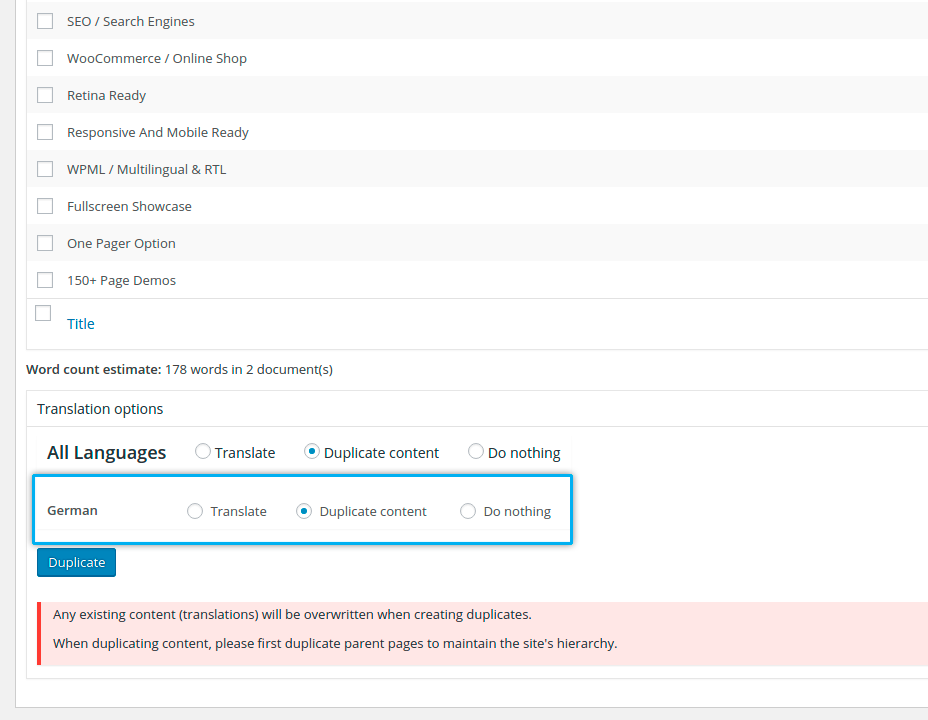Check the SEO / Search Engines checkbox

tap(45, 21)
